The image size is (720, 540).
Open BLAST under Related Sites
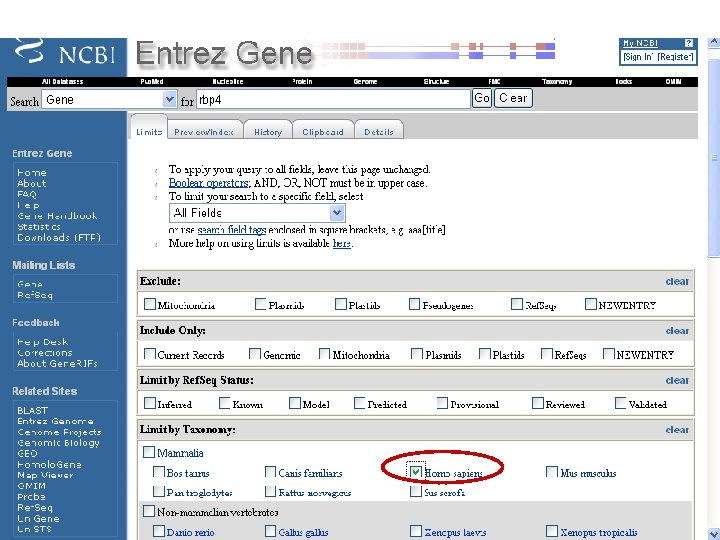tap(33, 411)
